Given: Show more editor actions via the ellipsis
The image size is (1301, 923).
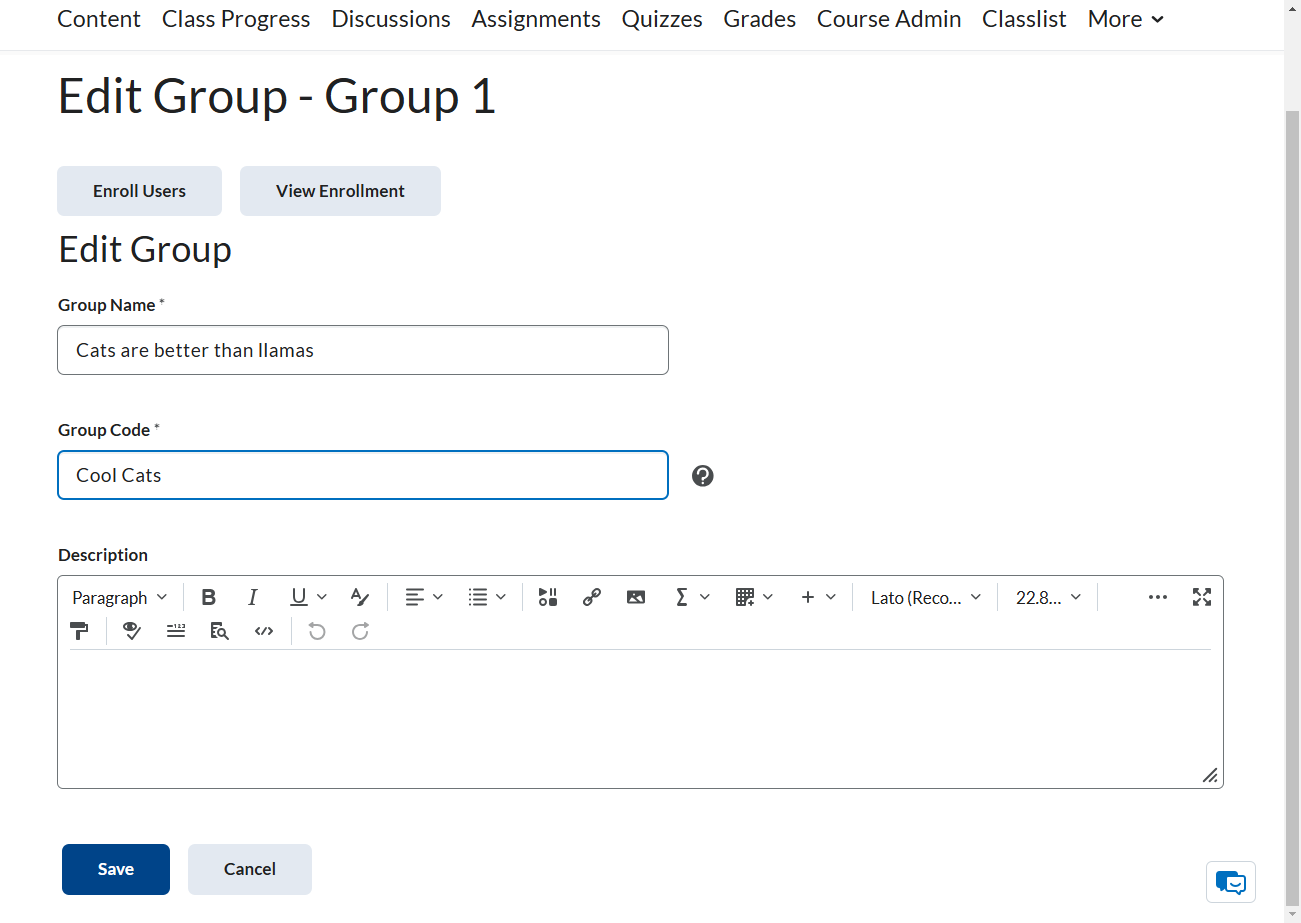Looking at the screenshot, I should (1158, 597).
